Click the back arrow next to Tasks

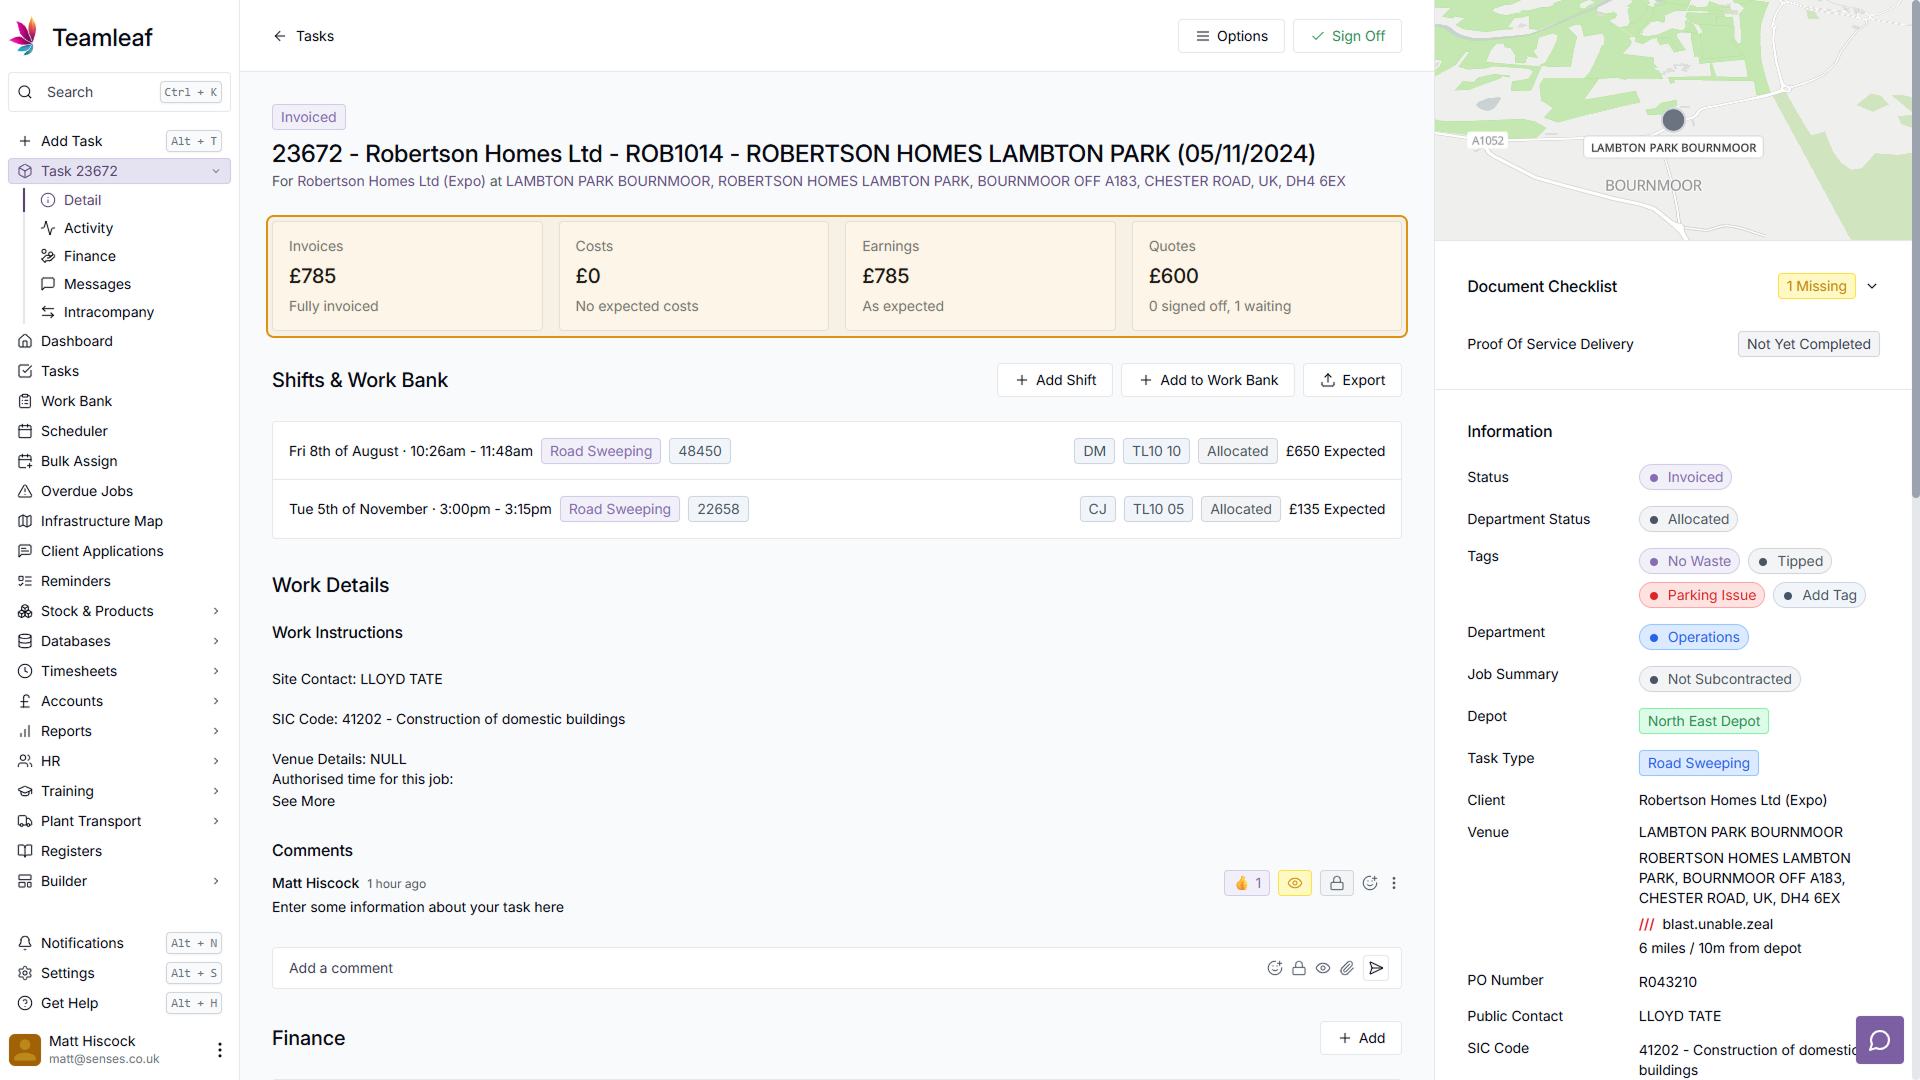(x=280, y=36)
